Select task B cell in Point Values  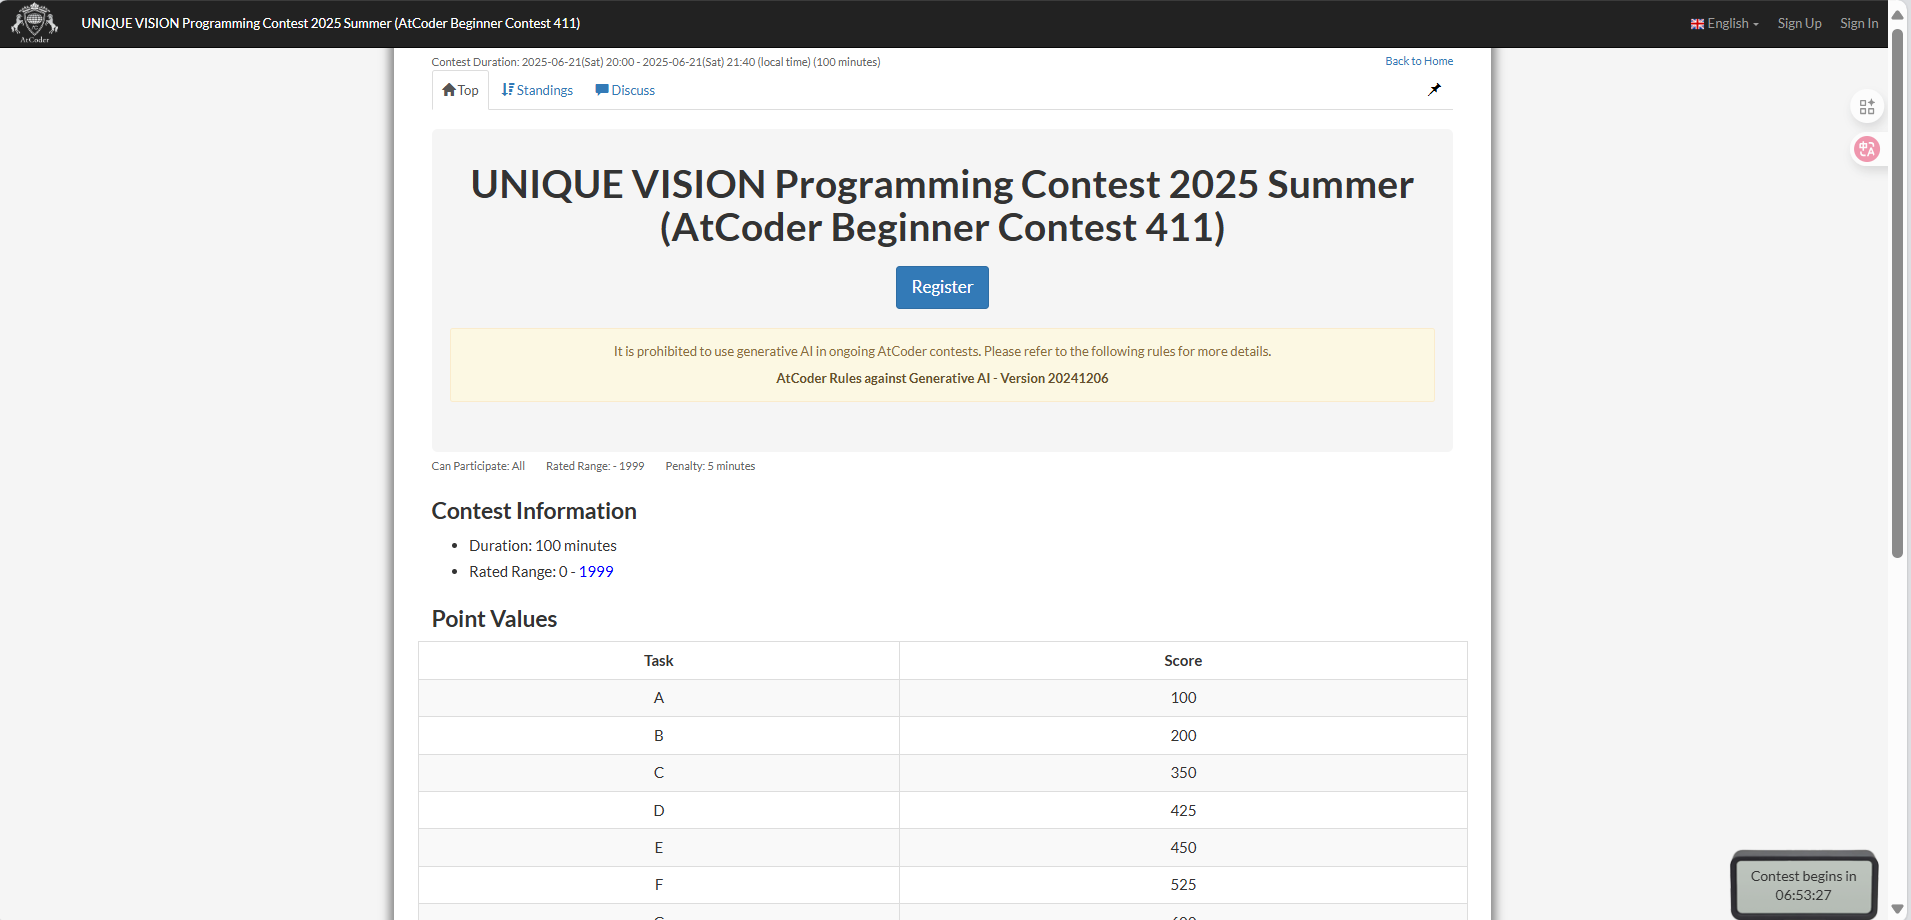pyautogui.click(x=659, y=735)
